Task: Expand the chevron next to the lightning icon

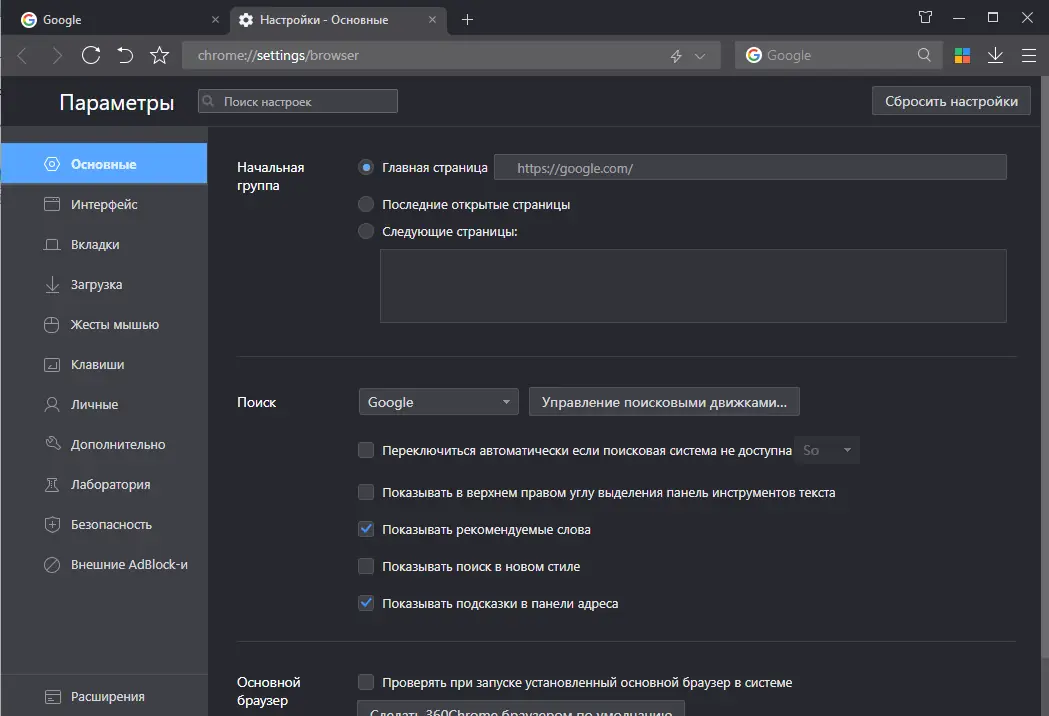Action: [x=700, y=56]
